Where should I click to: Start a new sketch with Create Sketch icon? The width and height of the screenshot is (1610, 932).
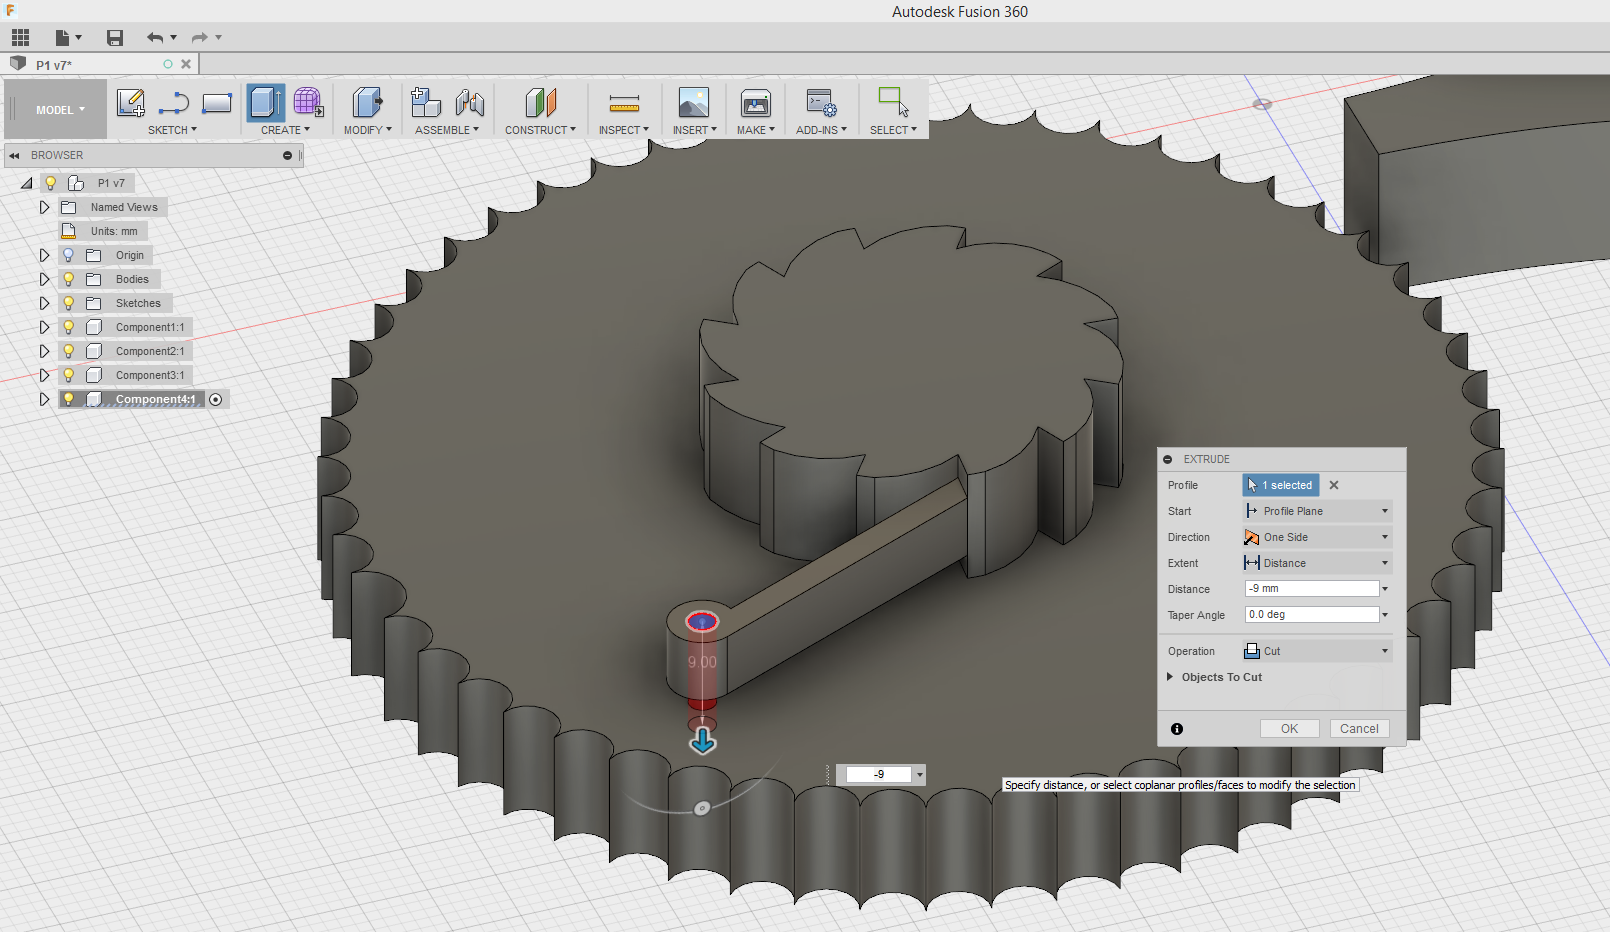pyautogui.click(x=131, y=102)
